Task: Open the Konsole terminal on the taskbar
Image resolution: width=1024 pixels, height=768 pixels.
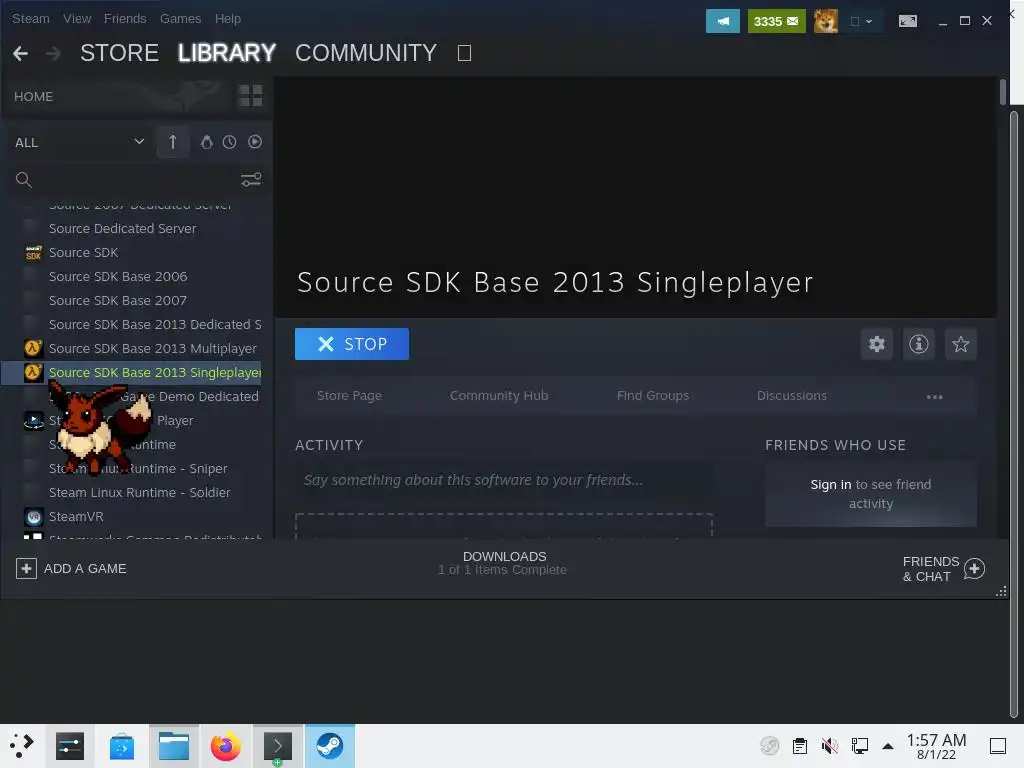Action: [x=278, y=746]
